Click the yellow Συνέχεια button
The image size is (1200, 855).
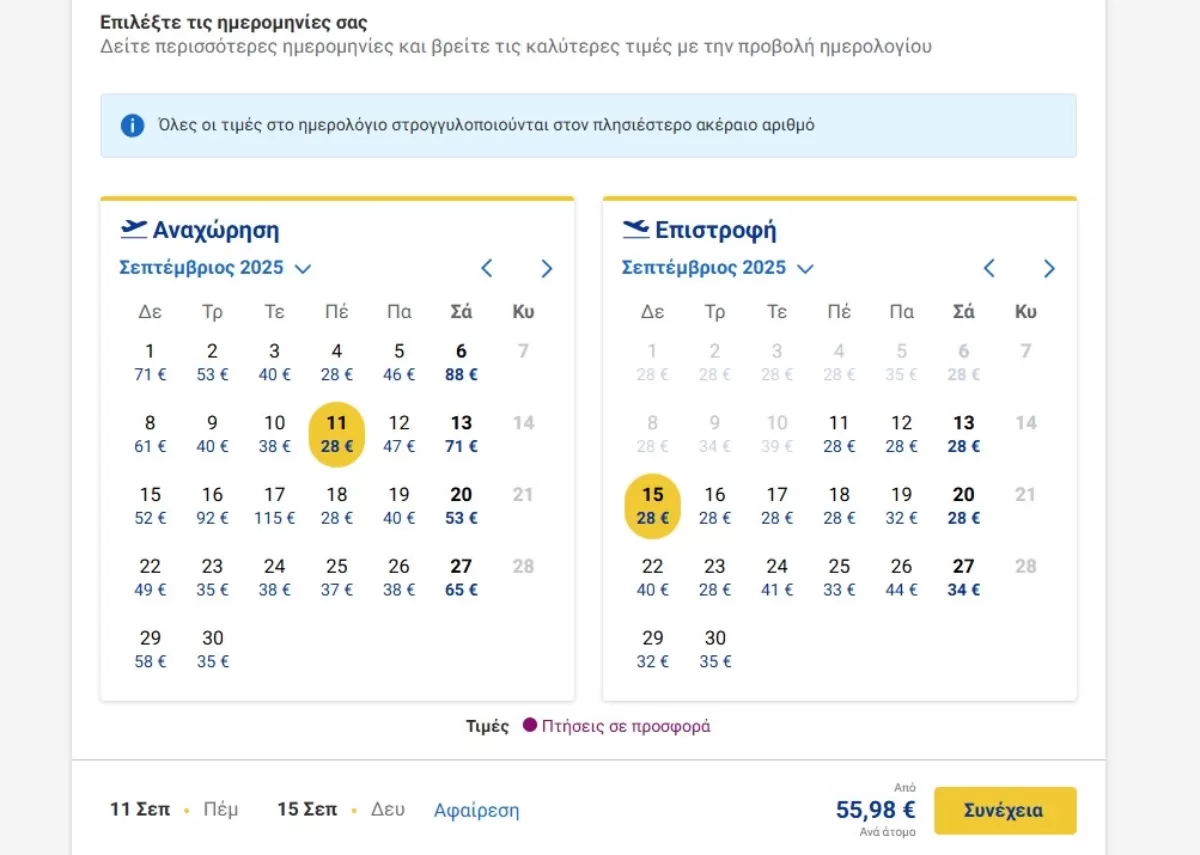coord(1005,810)
